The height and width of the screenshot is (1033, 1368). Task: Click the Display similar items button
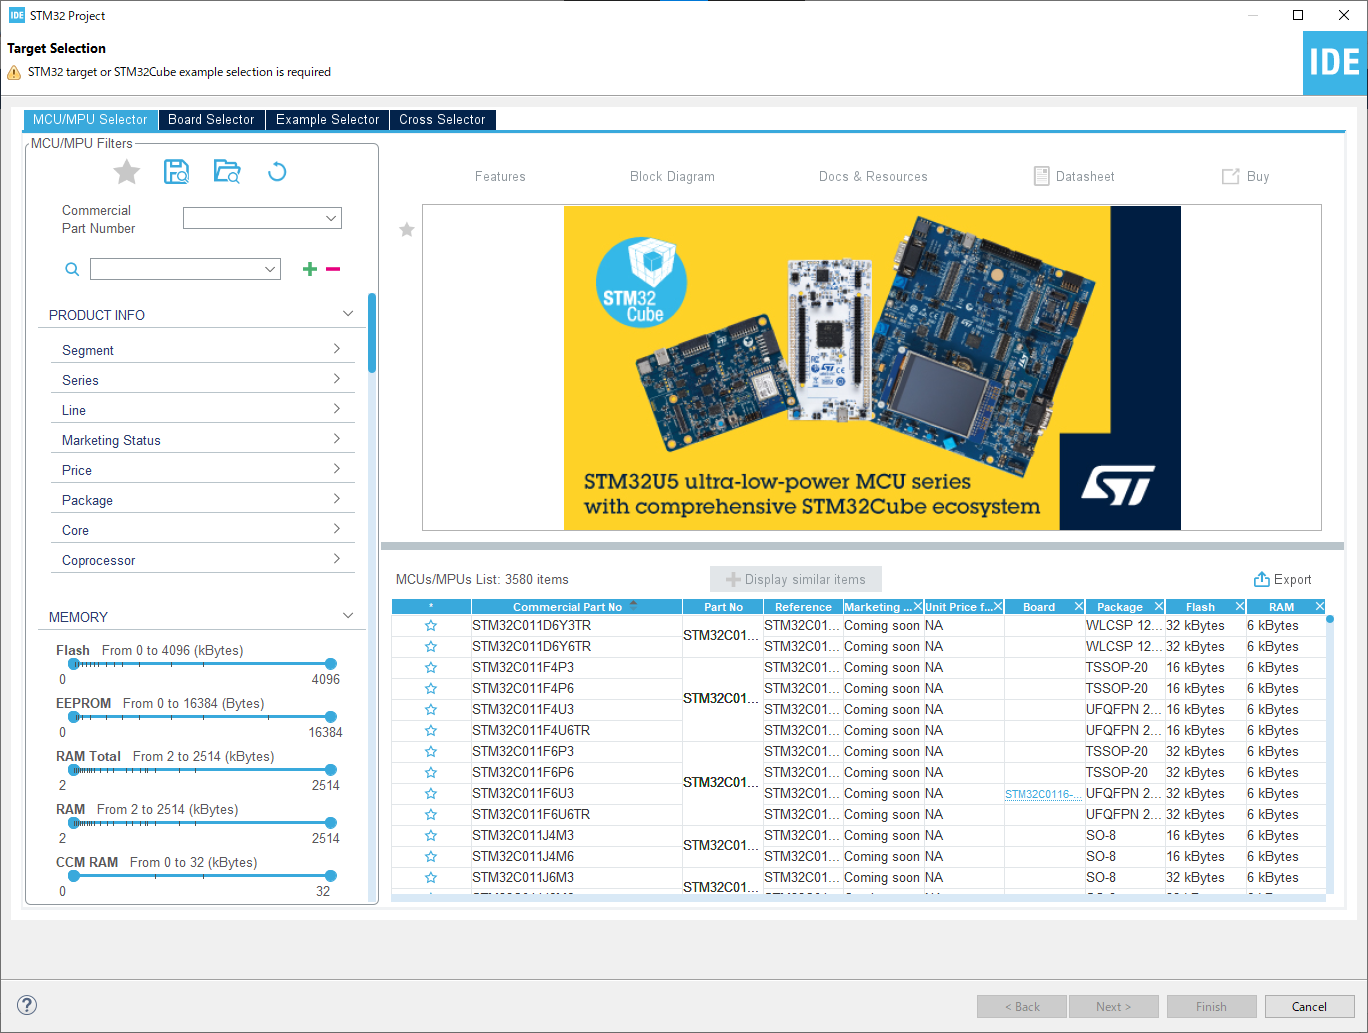click(x=796, y=579)
